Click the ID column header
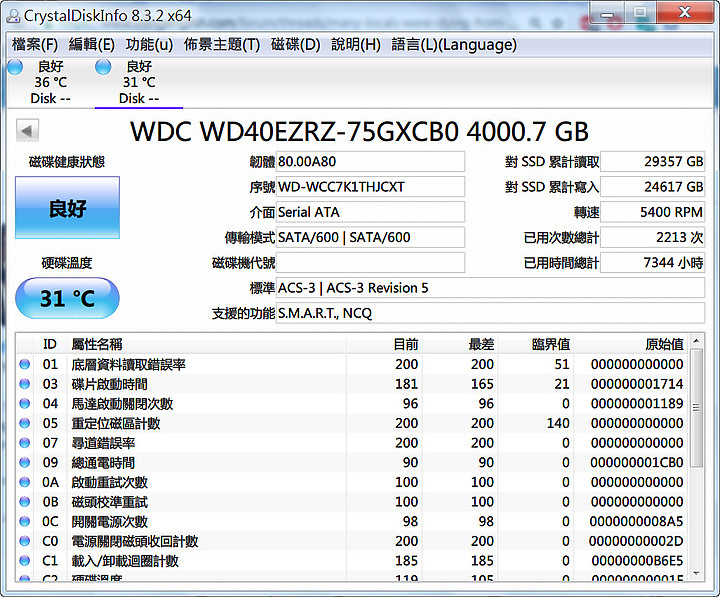The image size is (720, 597). pyautogui.click(x=50, y=344)
